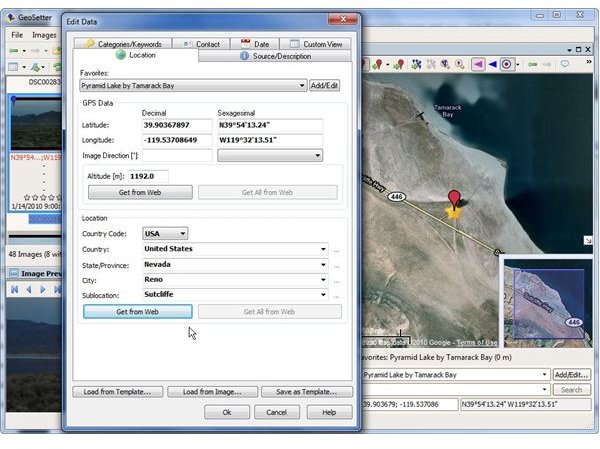Click the Ok button

click(x=227, y=412)
